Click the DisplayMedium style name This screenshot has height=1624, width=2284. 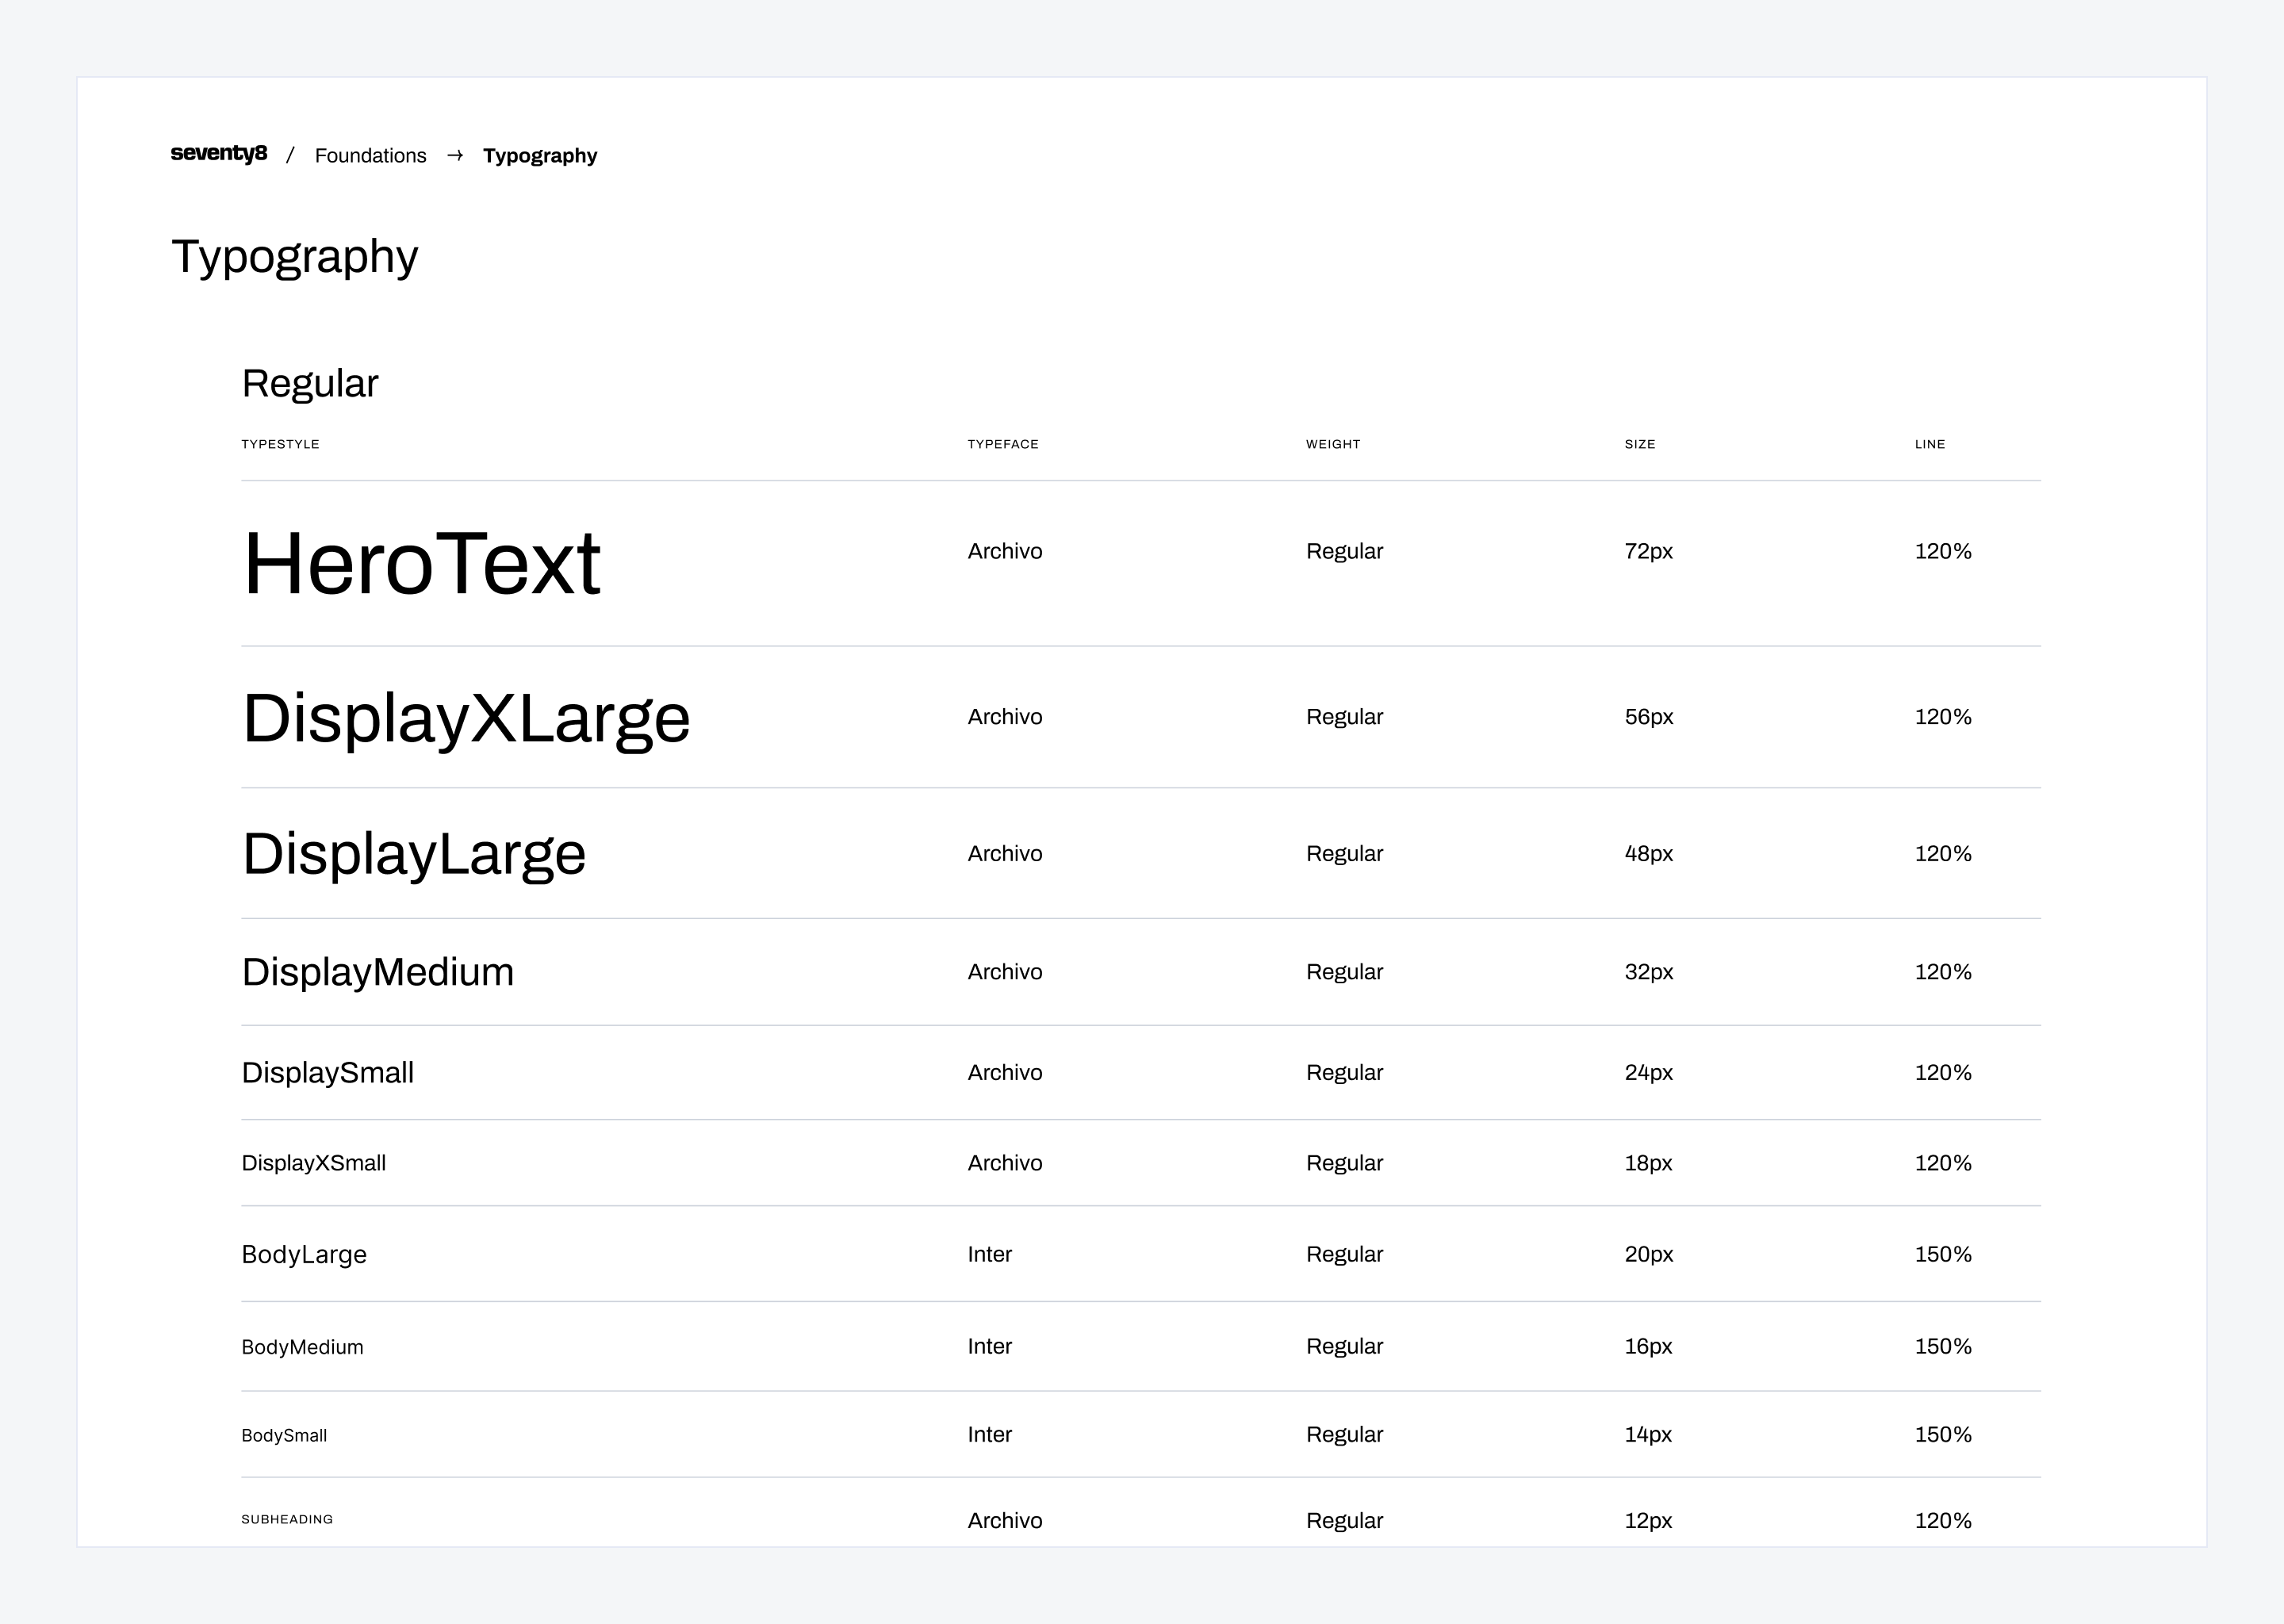(378, 971)
